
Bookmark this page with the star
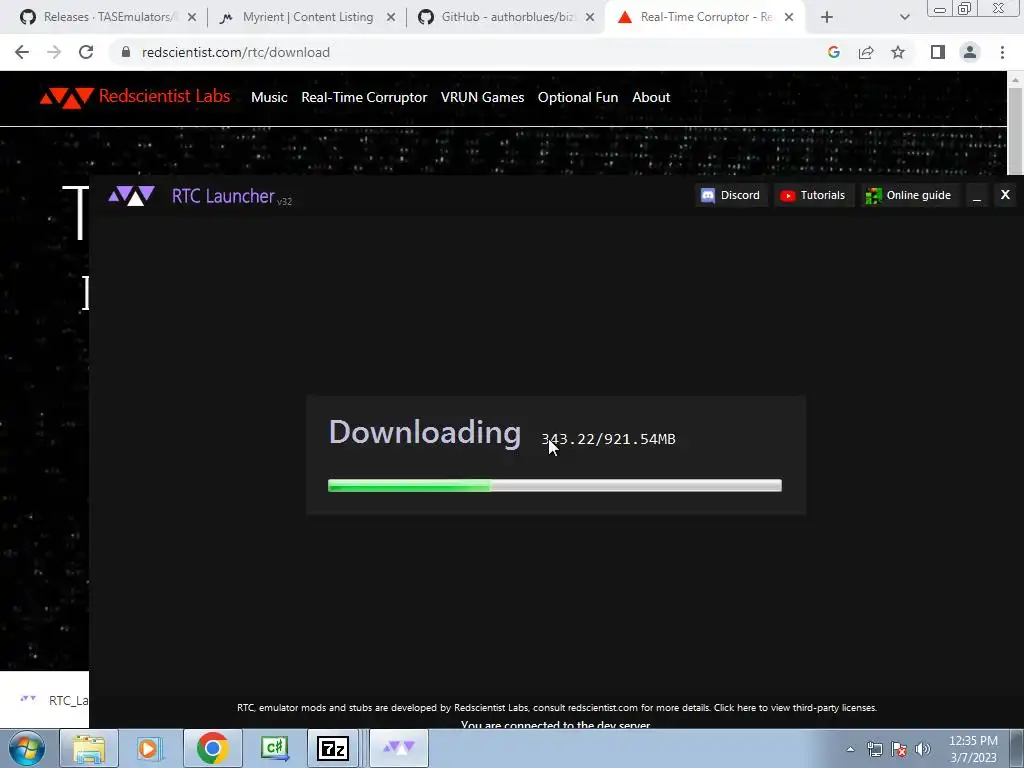point(898,52)
